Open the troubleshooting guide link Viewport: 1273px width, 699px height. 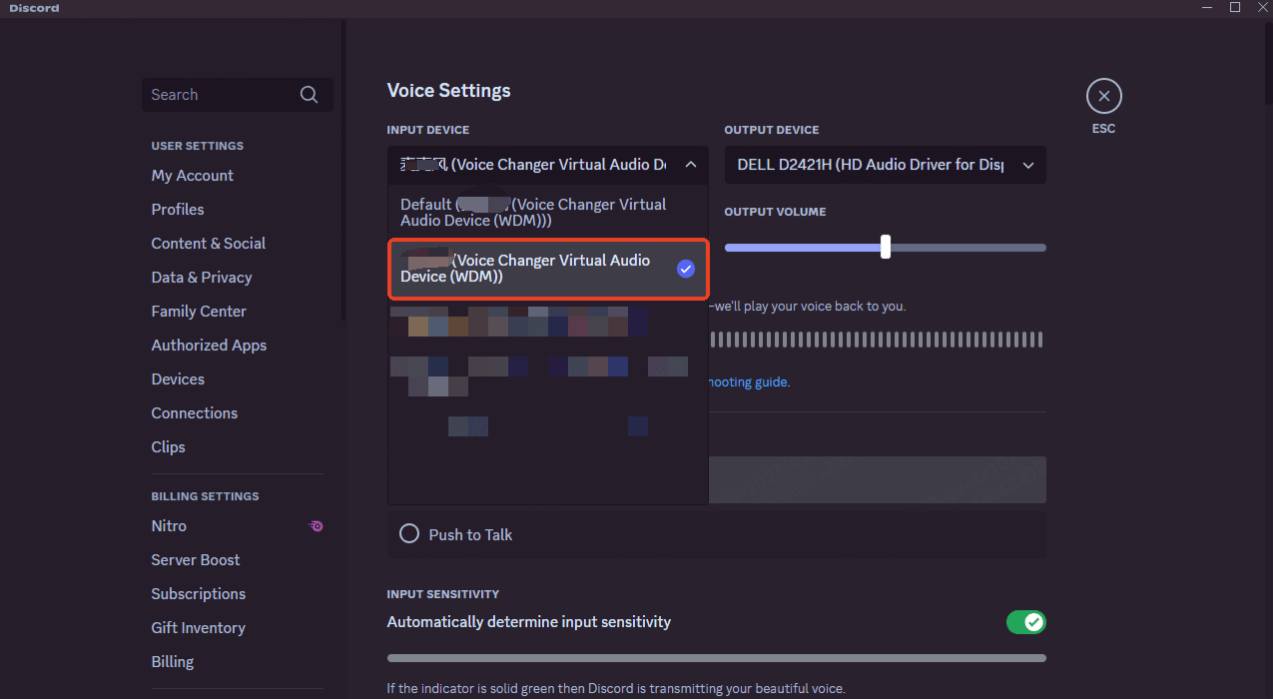[x=749, y=382]
